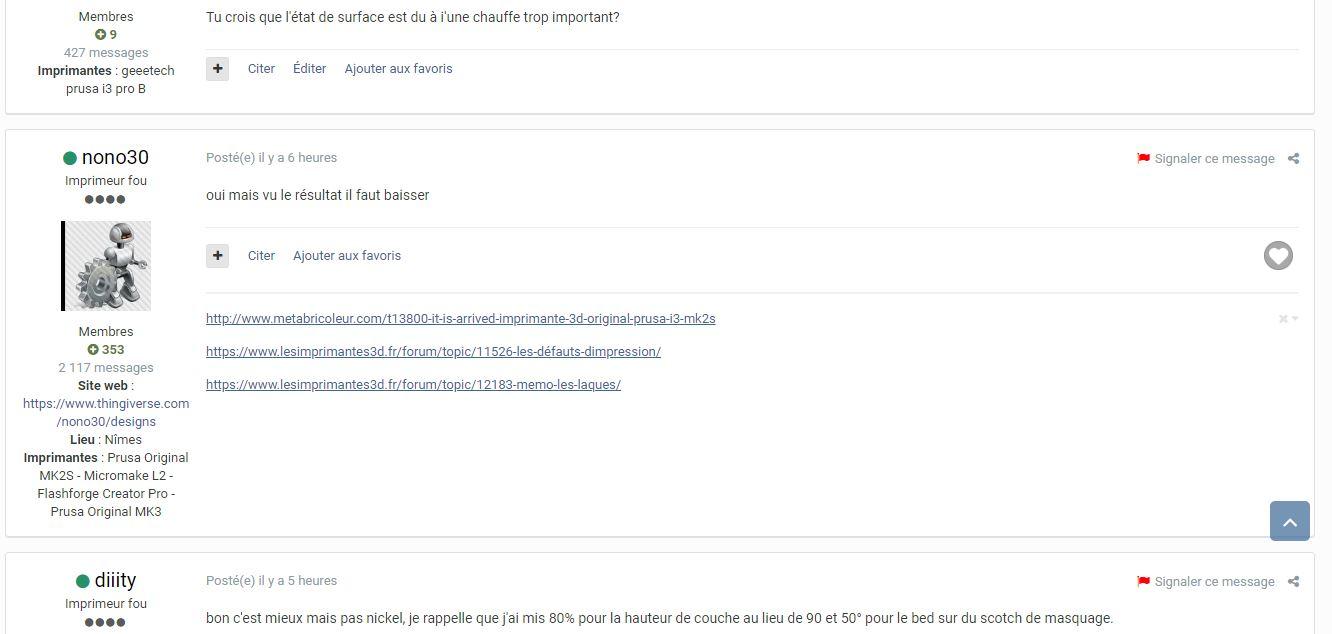Image resolution: width=1332 pixels, height=634 pixels.
Task: Click nono30's green reputation plus icon
Action: pyautogui.click(x=93, y=350)
